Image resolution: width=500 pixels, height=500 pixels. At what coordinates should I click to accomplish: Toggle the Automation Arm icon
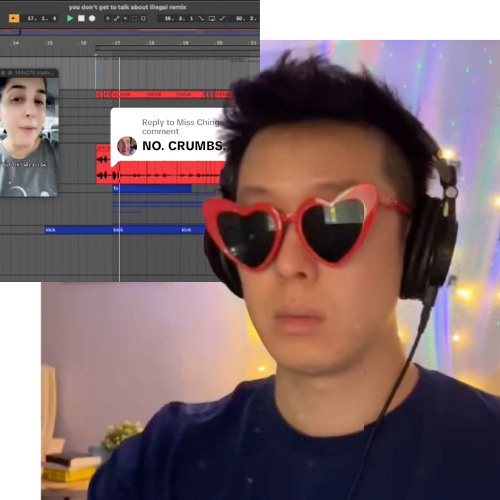point(116,19)
